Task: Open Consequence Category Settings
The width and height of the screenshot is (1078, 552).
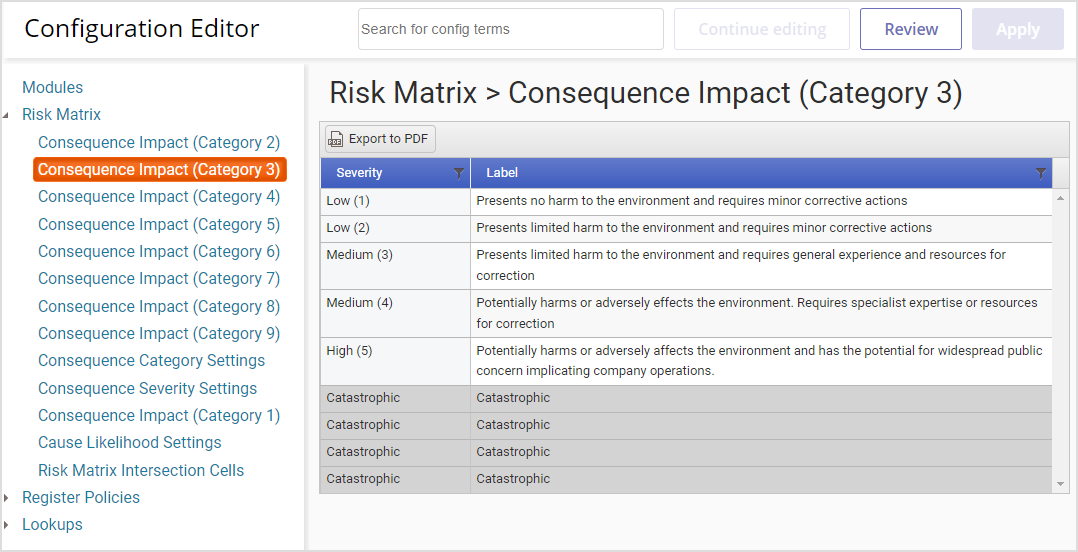Action: [151, 360]
